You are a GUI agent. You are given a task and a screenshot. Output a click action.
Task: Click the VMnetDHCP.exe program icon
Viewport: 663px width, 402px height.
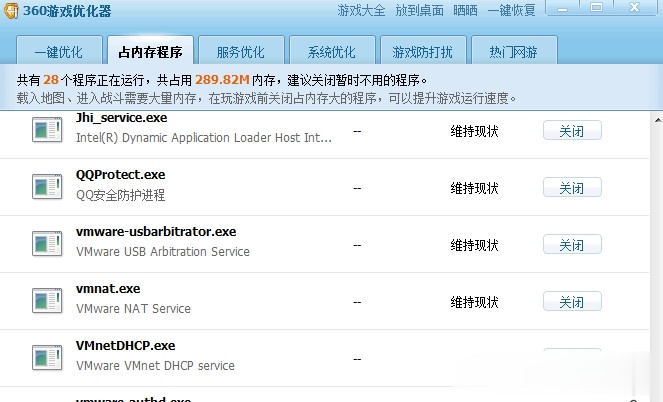coord(47,358)
